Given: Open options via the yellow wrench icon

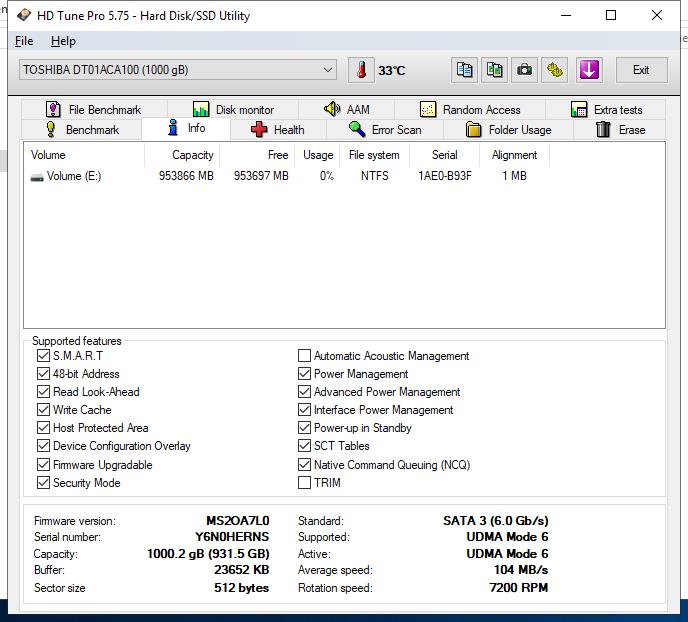Looking at the screenshot, I should (555, 70).
